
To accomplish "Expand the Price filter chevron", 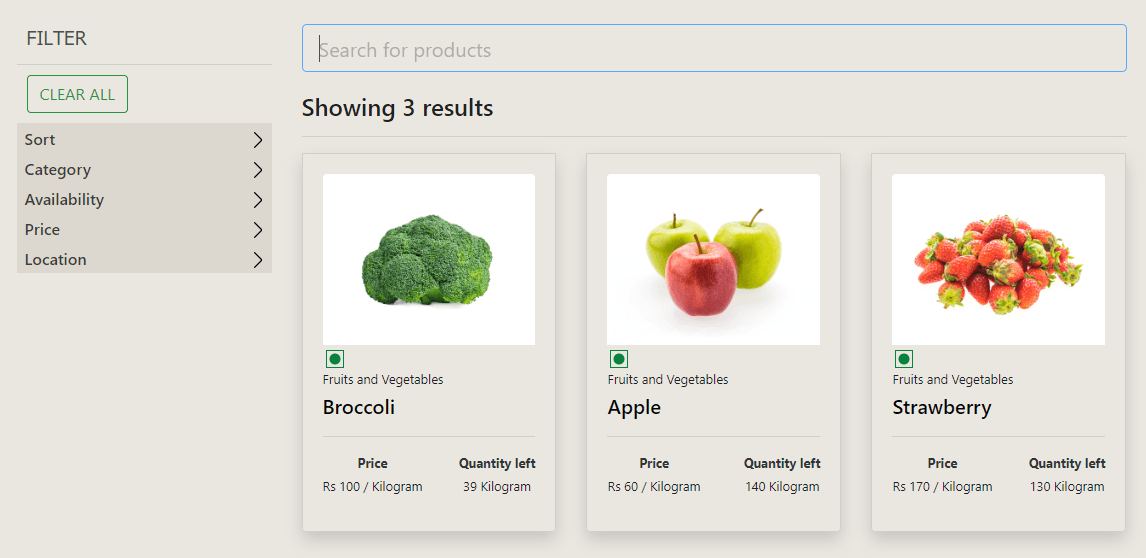I will point(257,230).
